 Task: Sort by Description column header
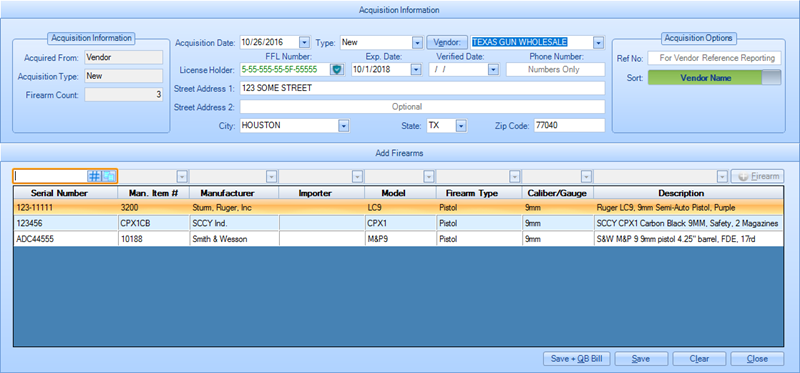pyautogui.click(x=688, y=193)
